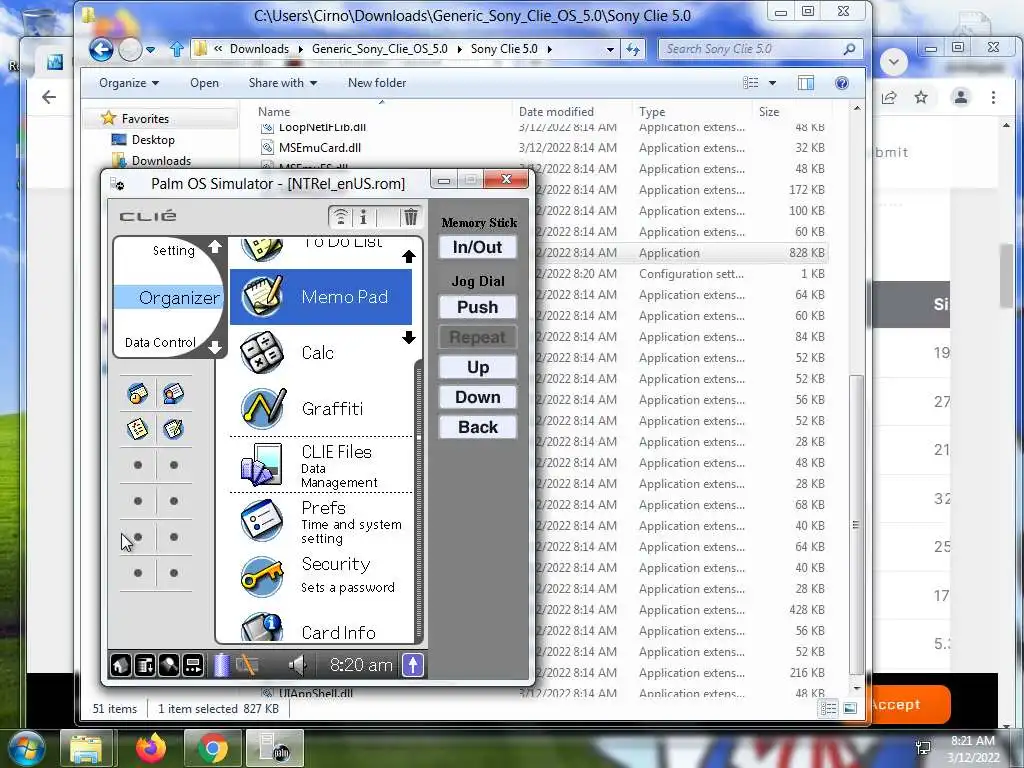Tap the Home icon in status bar
This screenshot has height=768, width=1024.
pyautogui.click(x=121, y=665)
